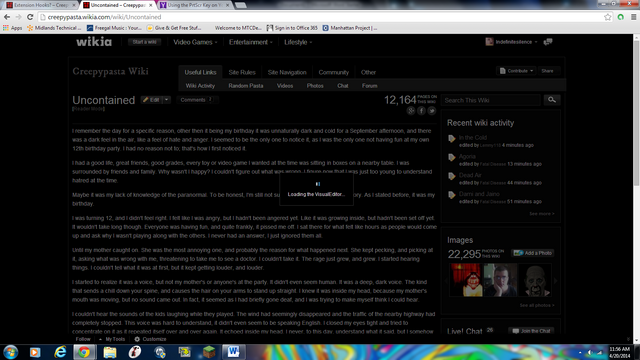Open the Forum submenu link
This screenshot has width=640, height=360.
pyautogui.click(x=369, y=86)
